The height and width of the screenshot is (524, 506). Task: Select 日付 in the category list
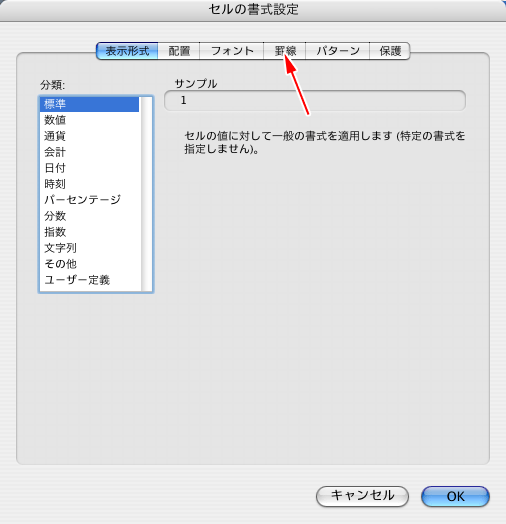coord(90,168)
